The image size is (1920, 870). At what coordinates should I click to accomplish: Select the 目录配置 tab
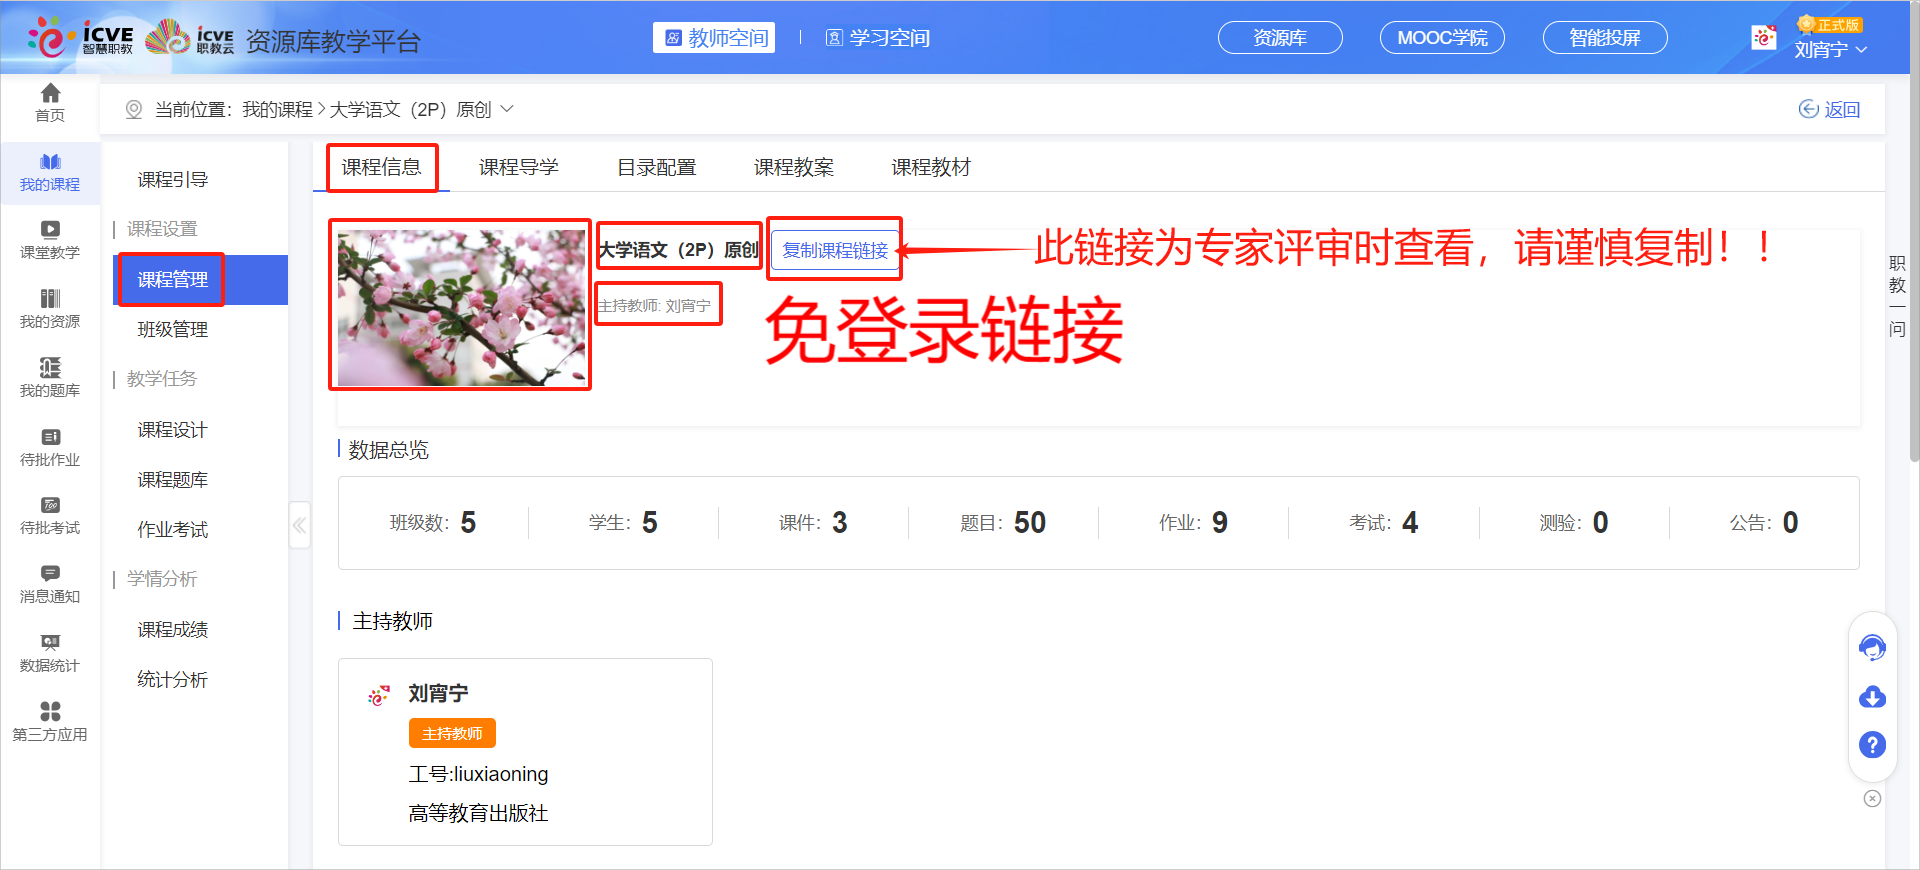pyautogui.click(x=656, y=167)
